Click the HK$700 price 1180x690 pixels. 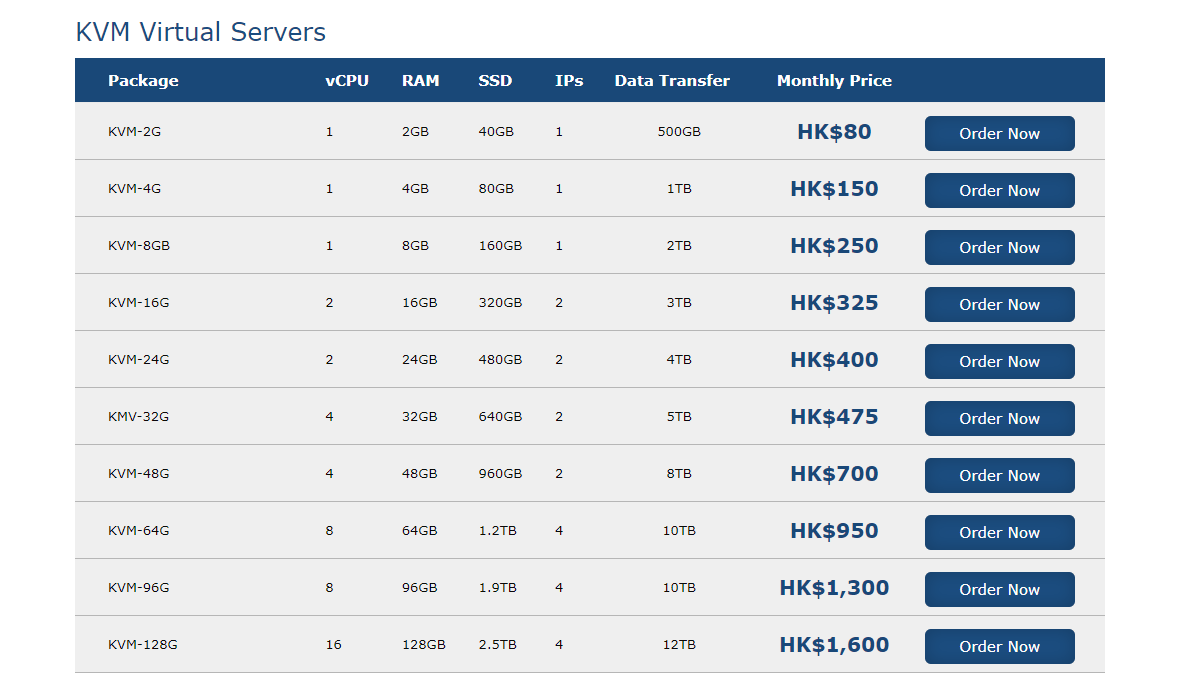[x=834, y=474]
